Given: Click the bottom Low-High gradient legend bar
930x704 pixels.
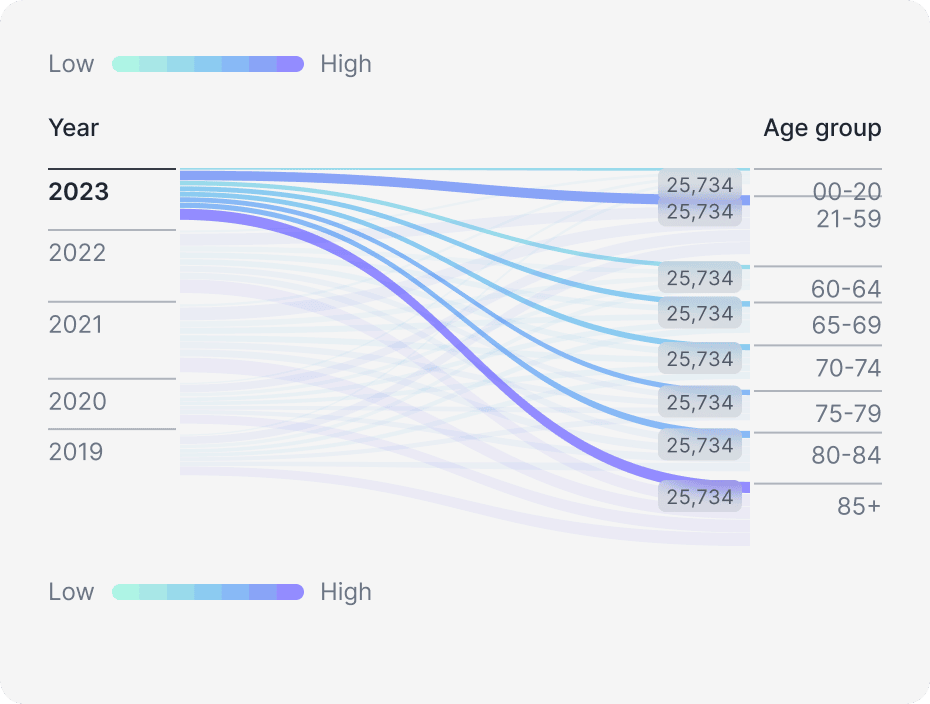Looking at the screenshot, I should pyautogui.click(x=207, y=592).
